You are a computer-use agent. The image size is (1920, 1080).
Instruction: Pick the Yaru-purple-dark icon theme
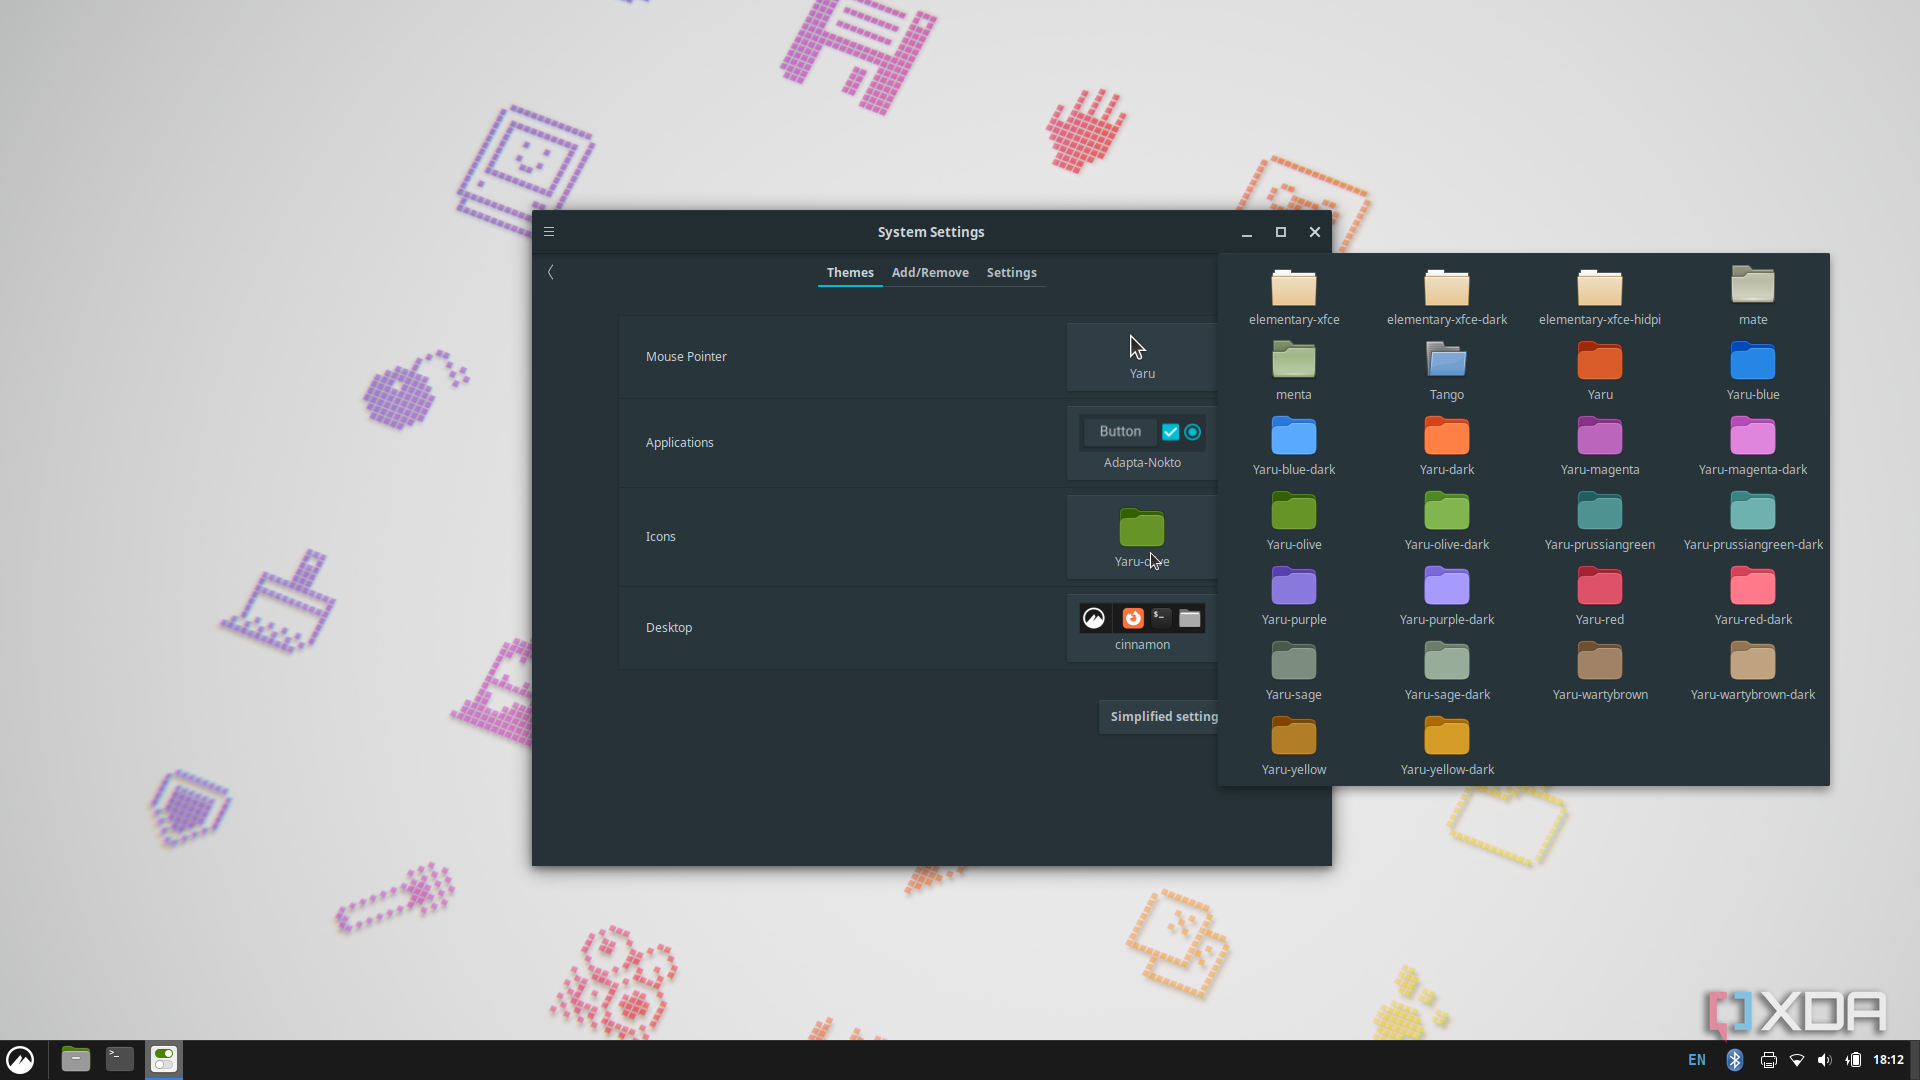[x=1447, y=597]
